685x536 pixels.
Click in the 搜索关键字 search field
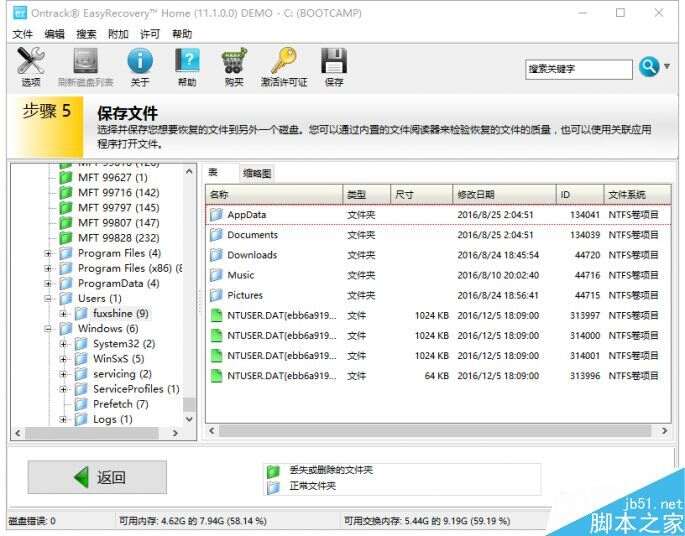[578, 69]
